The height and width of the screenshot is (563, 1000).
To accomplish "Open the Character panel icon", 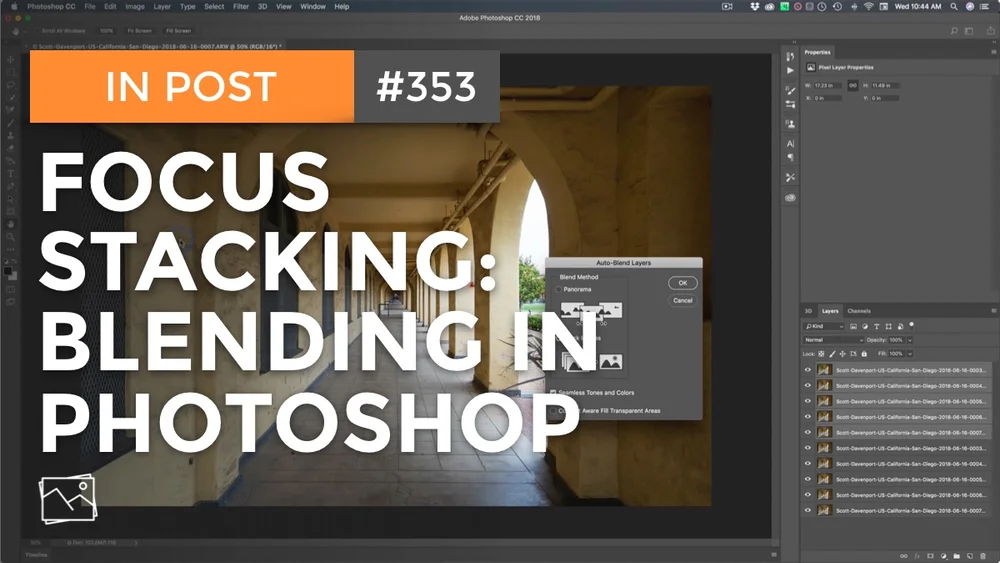I will [x=790, y=144].
